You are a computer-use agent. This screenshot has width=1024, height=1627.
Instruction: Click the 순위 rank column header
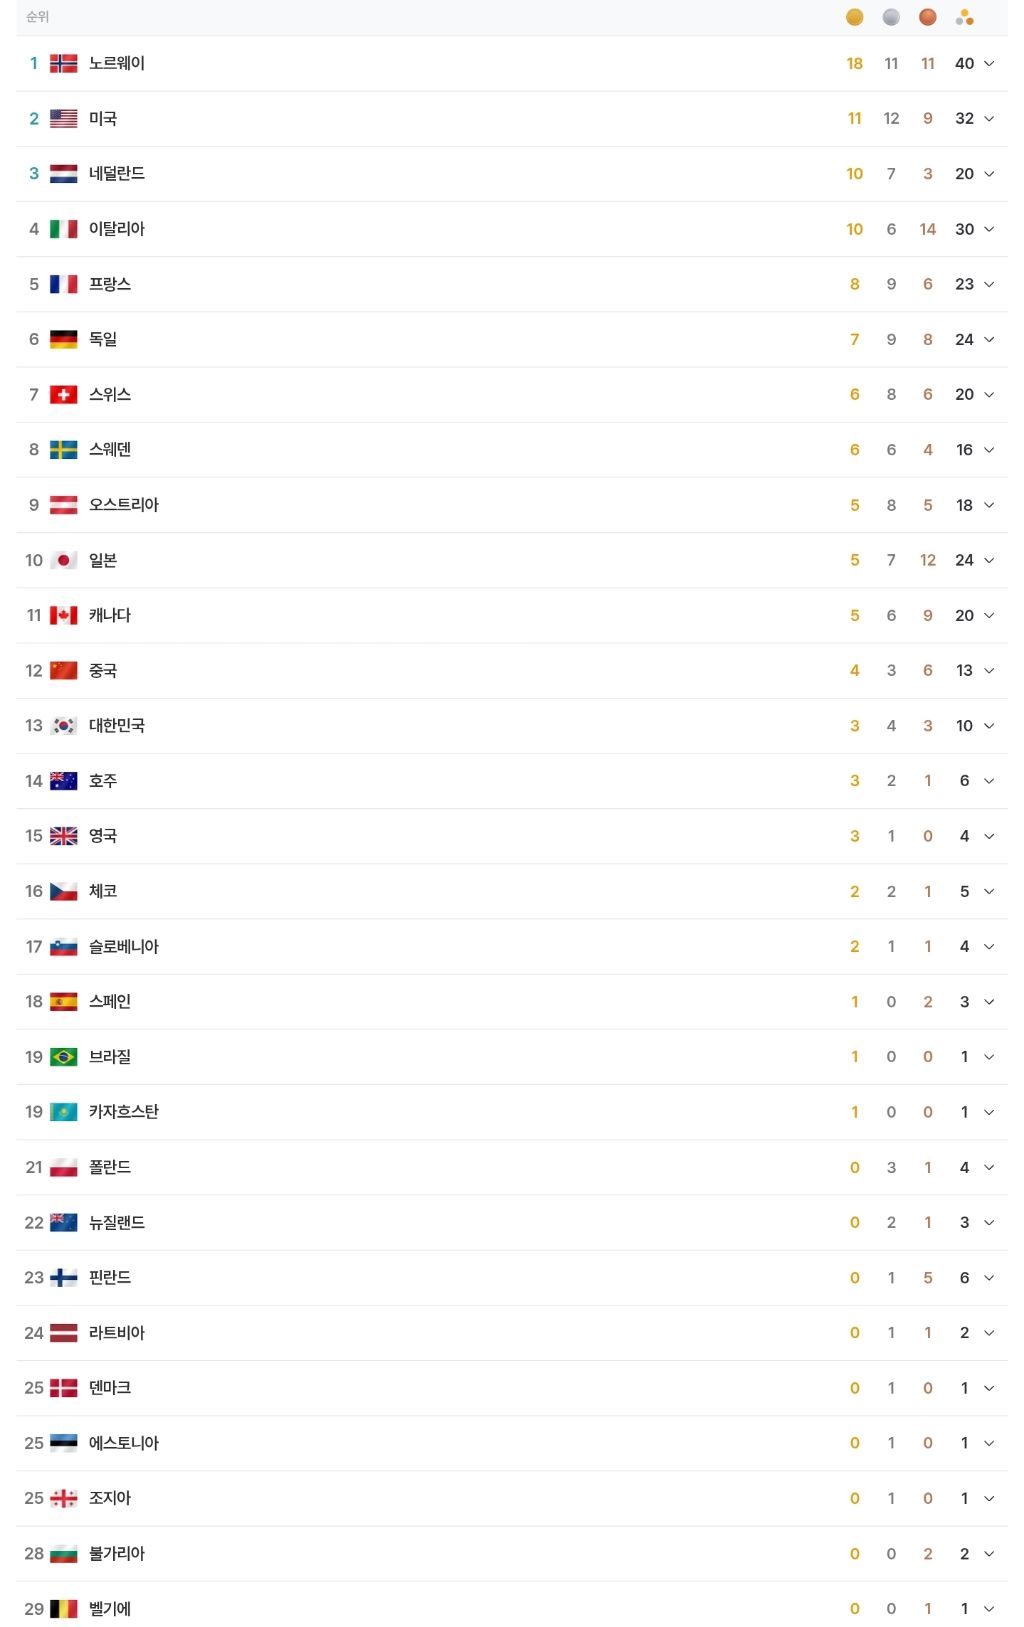(38, 17)
